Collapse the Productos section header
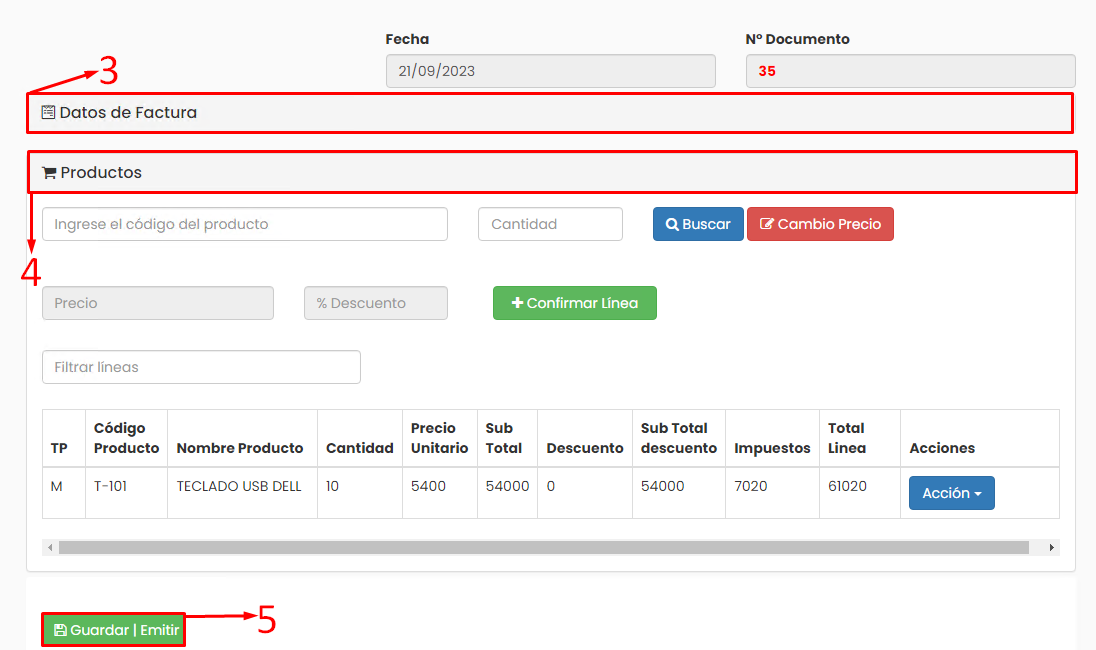1096x650 pixels. (551, 172)
